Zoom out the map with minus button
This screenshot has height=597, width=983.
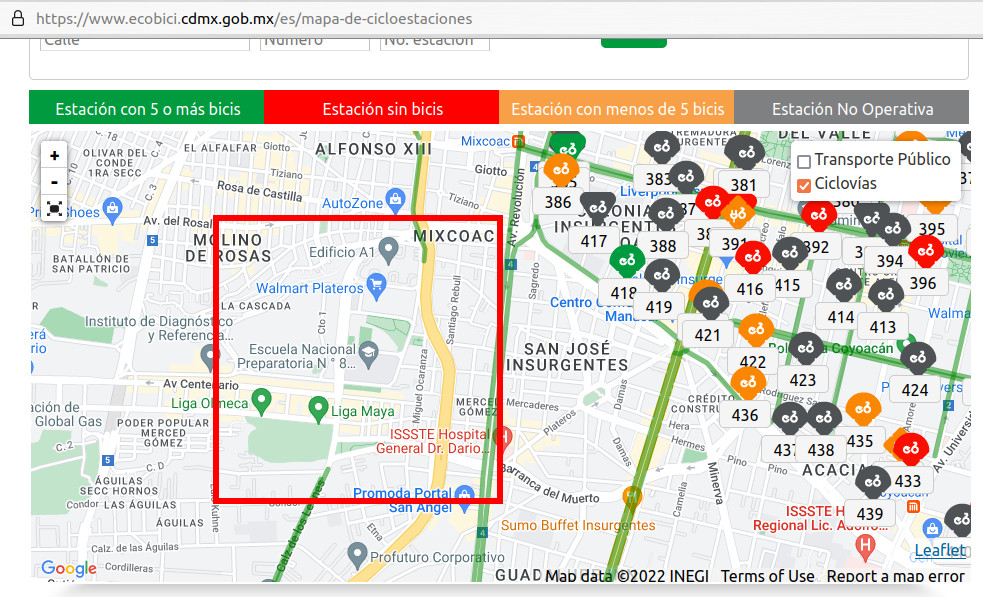(55, 182)
